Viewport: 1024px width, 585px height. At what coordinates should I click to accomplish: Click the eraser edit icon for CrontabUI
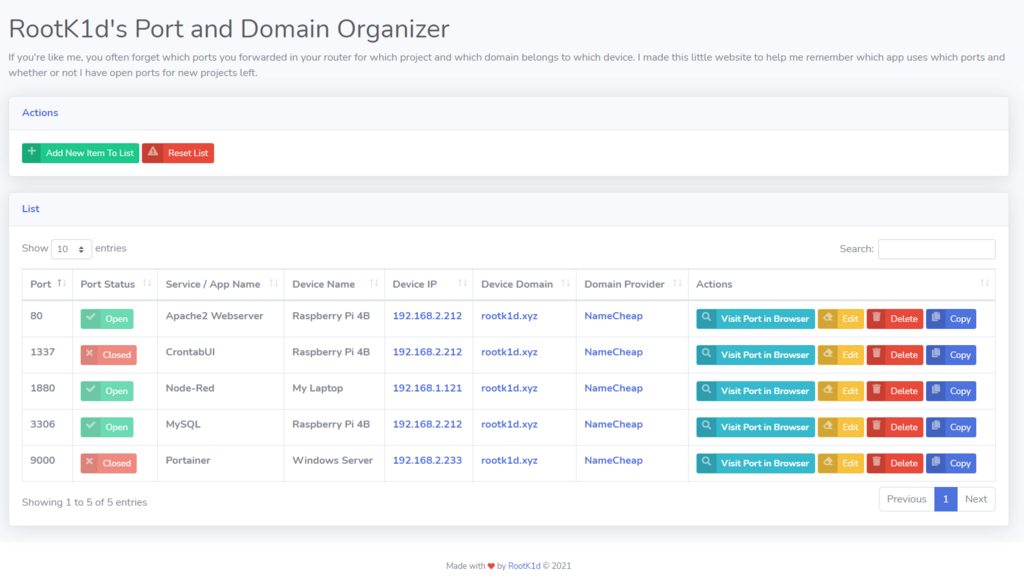(828, 354)
